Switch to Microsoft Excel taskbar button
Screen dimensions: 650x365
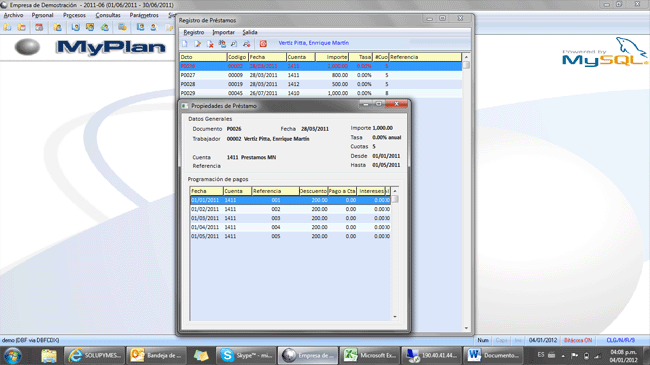tap(370, 355)
